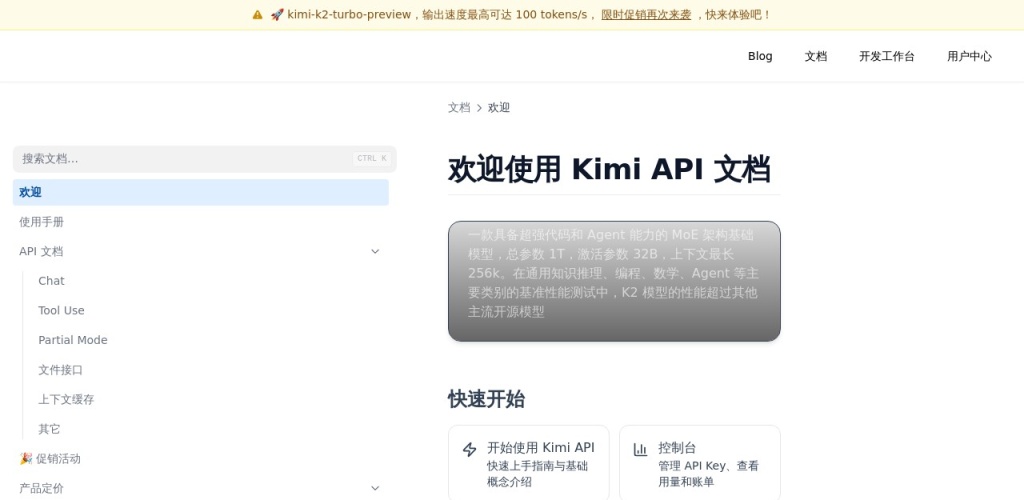This screenshot has height=500, width=1024.
Task: Click the party icon beside 促销活动
Action: pyautogui.click(x=26, y=458)
